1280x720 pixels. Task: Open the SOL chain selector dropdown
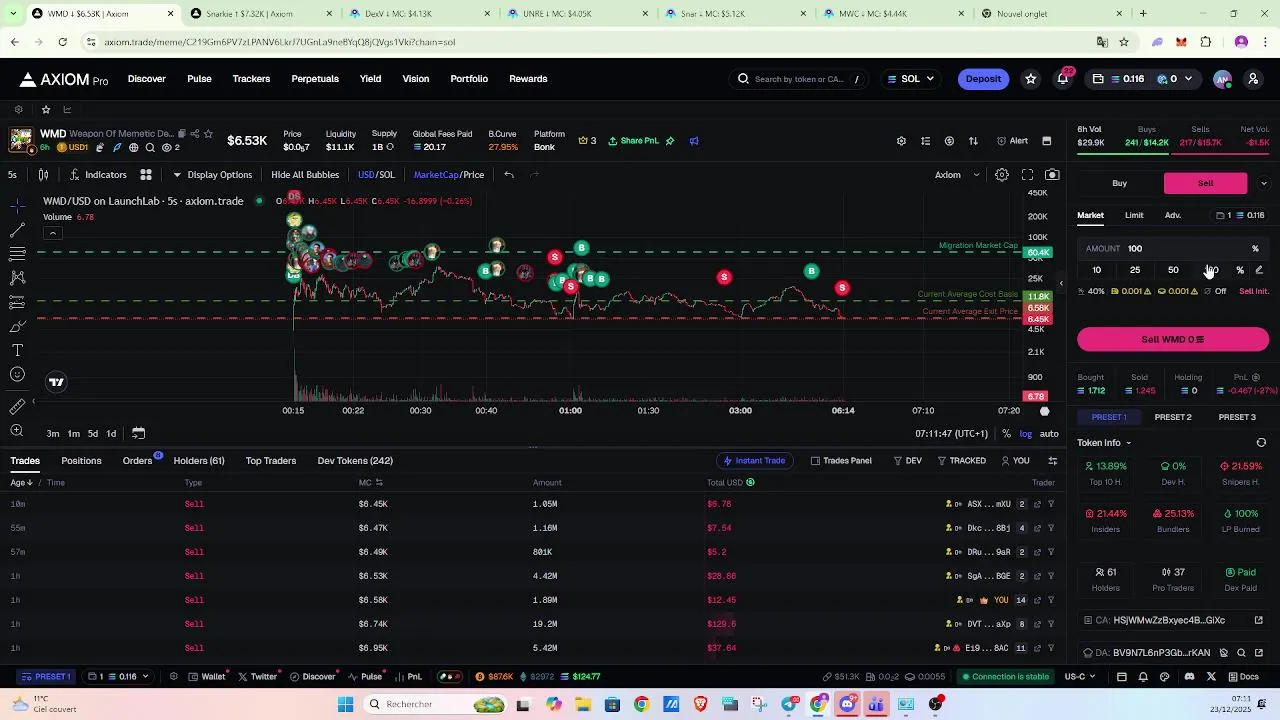910,79
